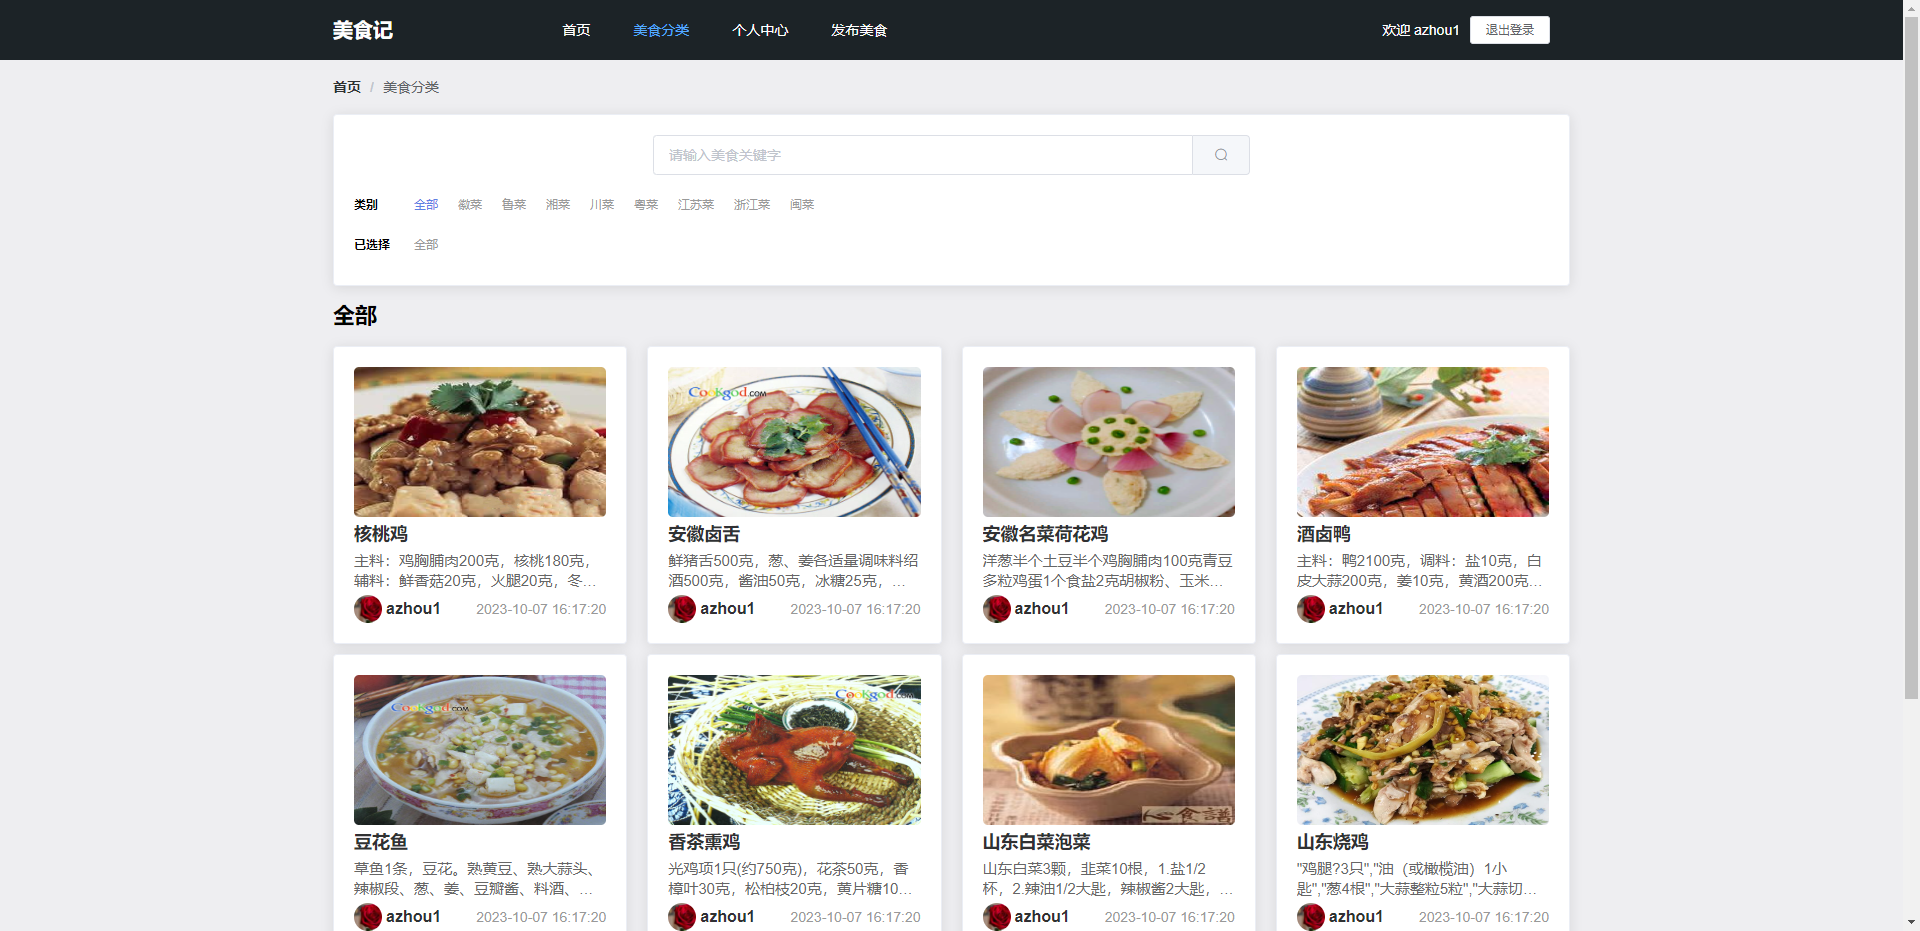Select the 川菜 category filter
Image resolution: width=1920 pixels, height=931 pixels.
tap(601, 205)
